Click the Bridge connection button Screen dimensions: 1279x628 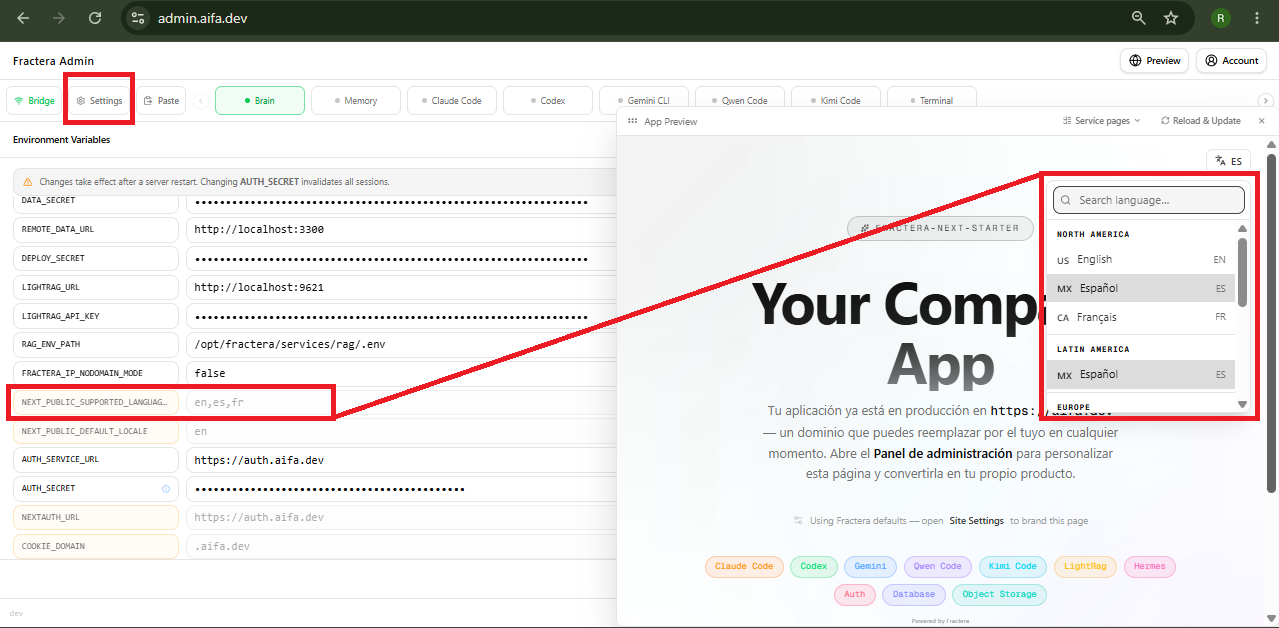[35, 101]
